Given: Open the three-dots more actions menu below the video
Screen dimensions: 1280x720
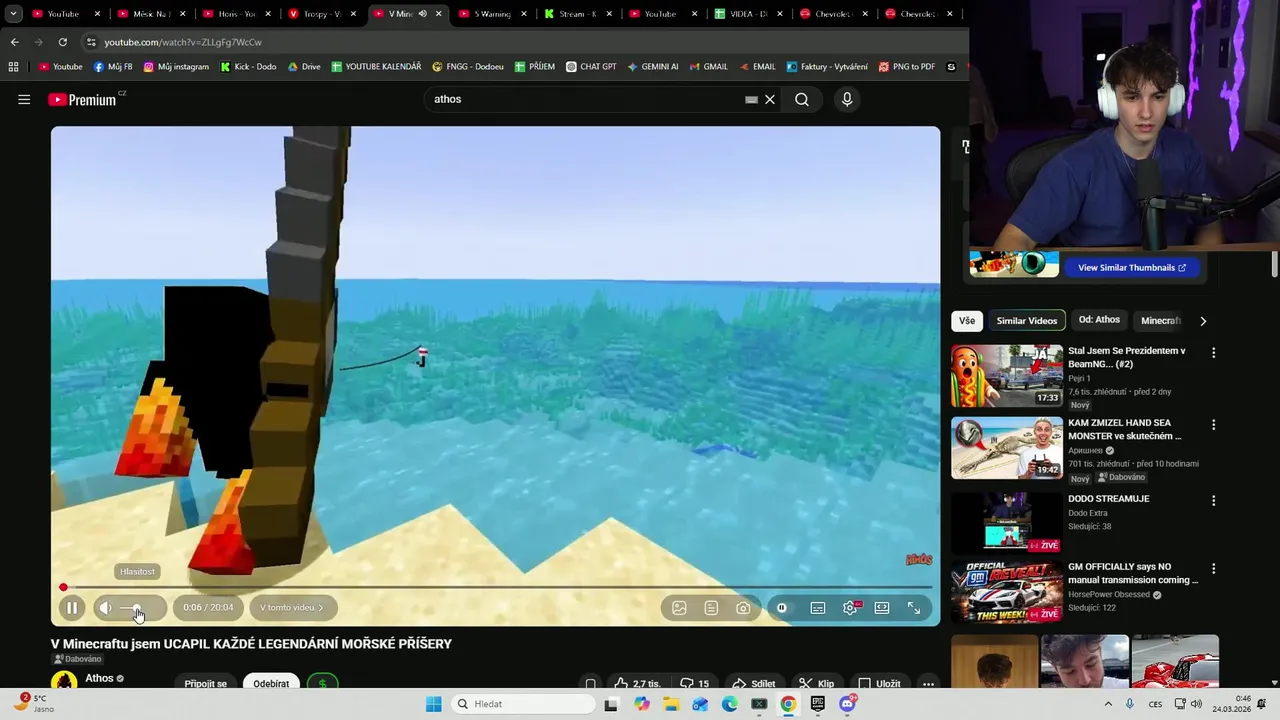Looking at the screenshot, I should point(928,684).
